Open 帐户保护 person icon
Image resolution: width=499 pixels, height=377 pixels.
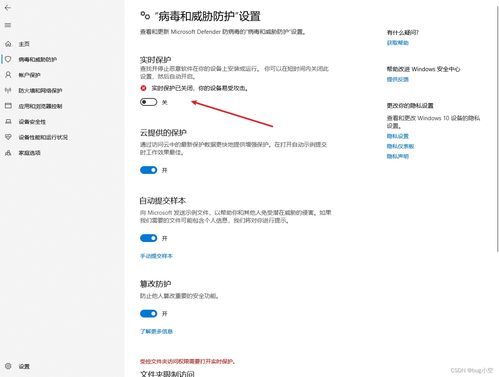coord(8,75)
